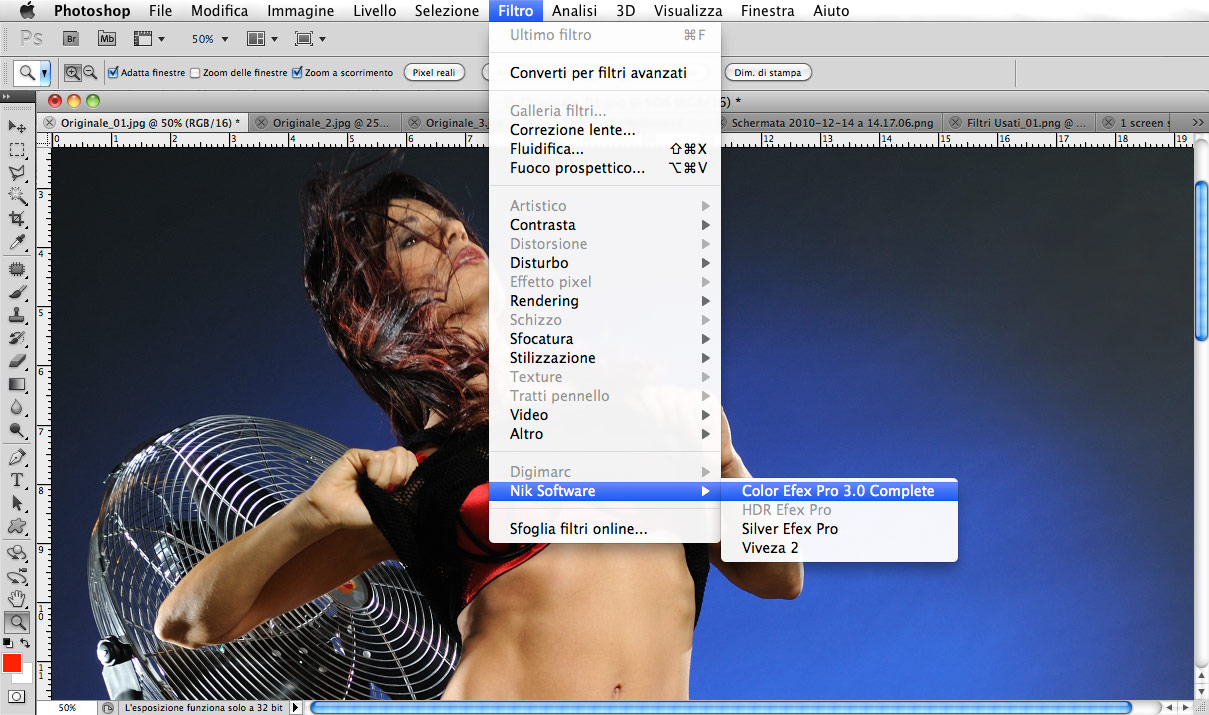Expand the Contrasta submenu
1209x715 pixels.
(x=604, y=225)
